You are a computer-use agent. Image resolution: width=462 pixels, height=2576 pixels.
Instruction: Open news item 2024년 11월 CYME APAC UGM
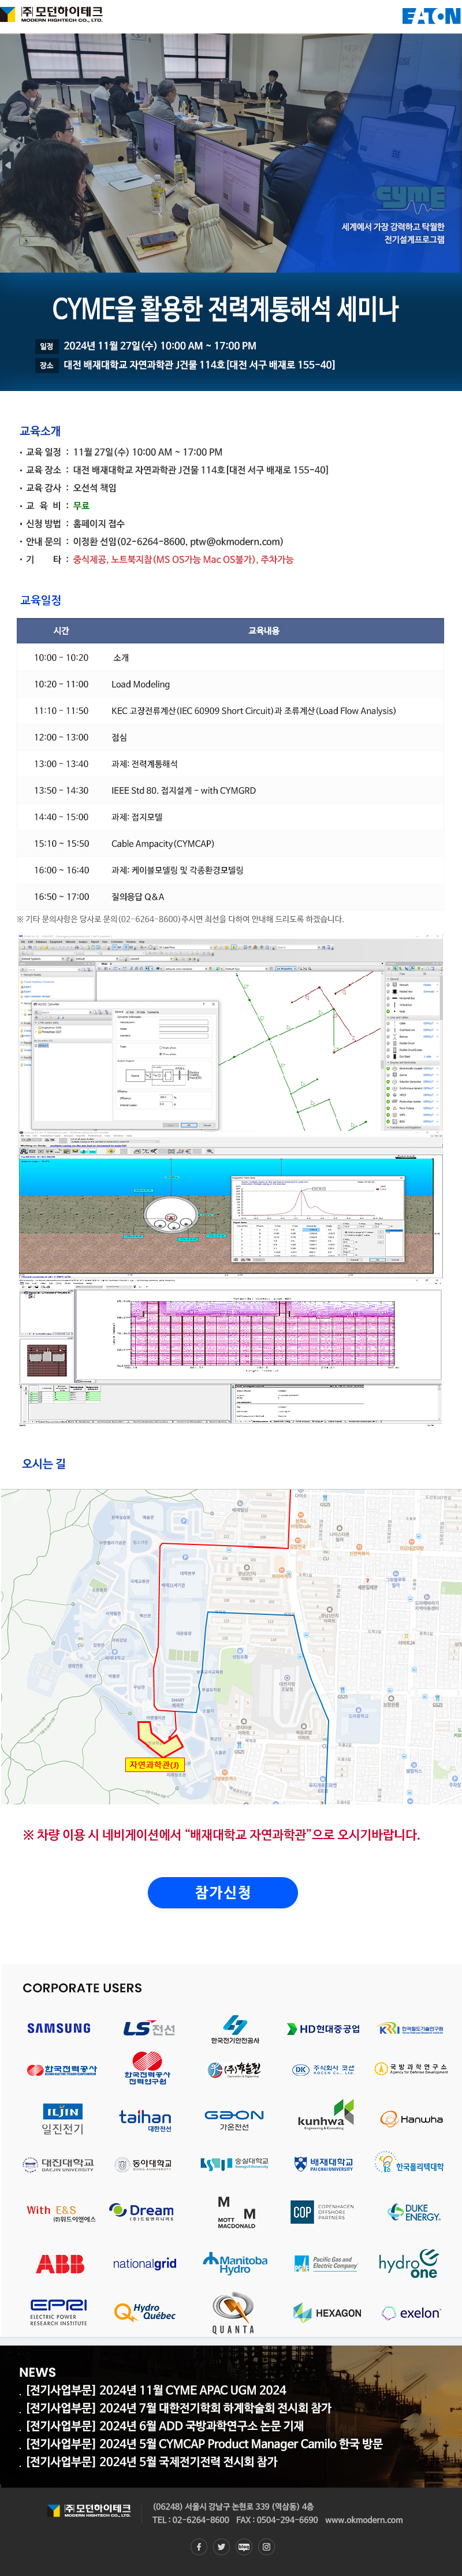(x=155, y=2390)
